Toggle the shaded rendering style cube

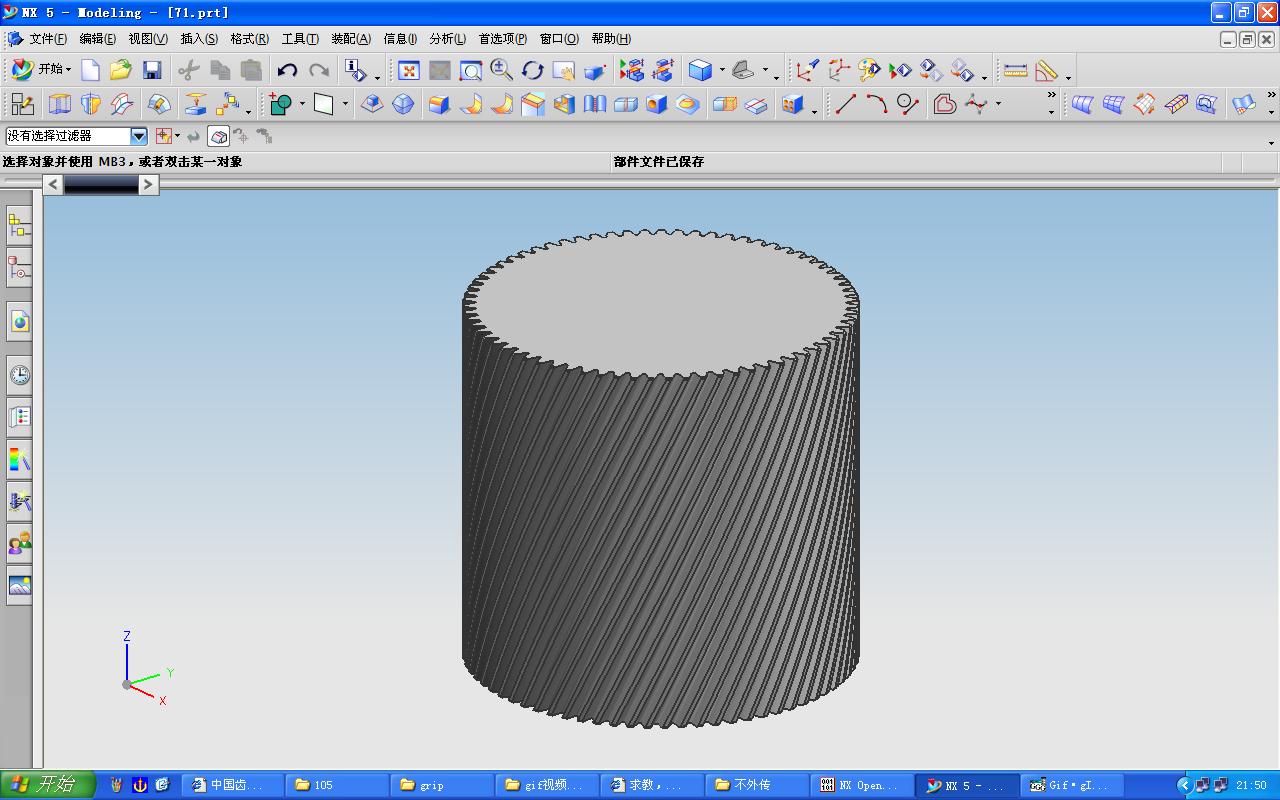[700, 70]
